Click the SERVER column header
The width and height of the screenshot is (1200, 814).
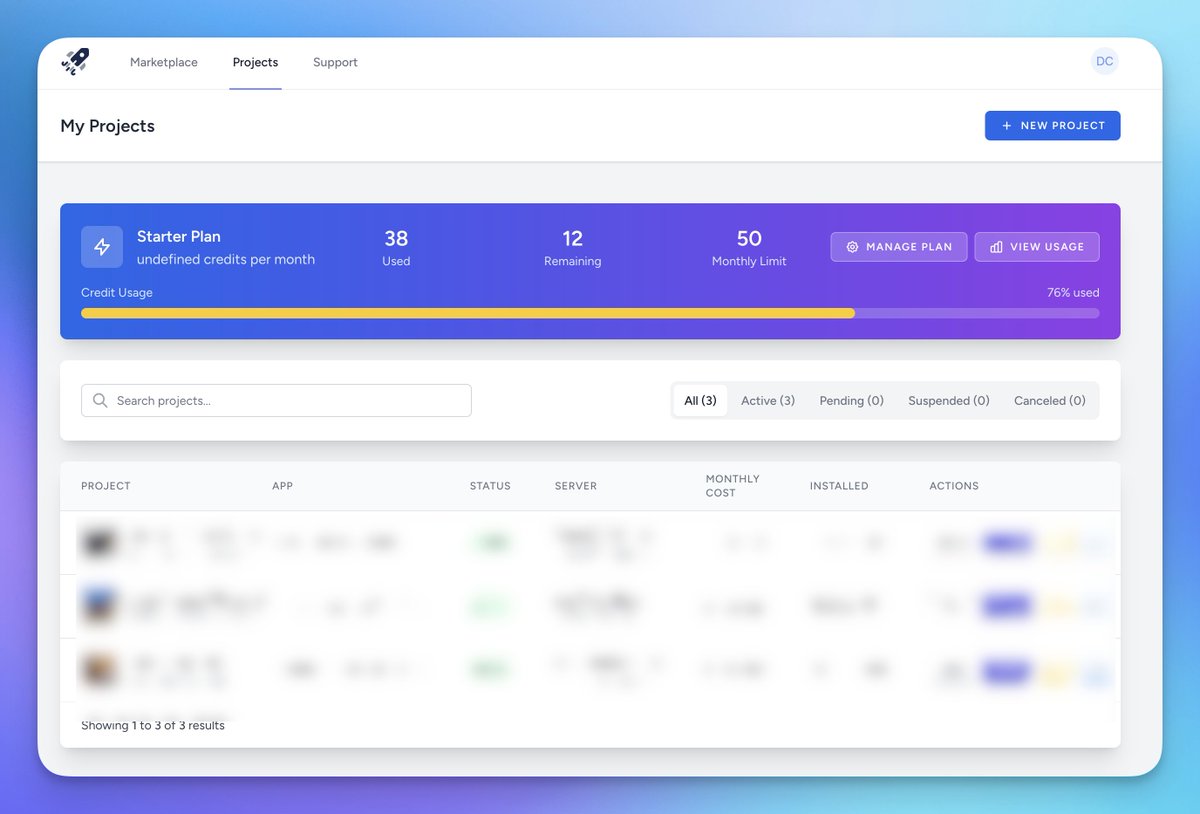click(x=576, y=486)
